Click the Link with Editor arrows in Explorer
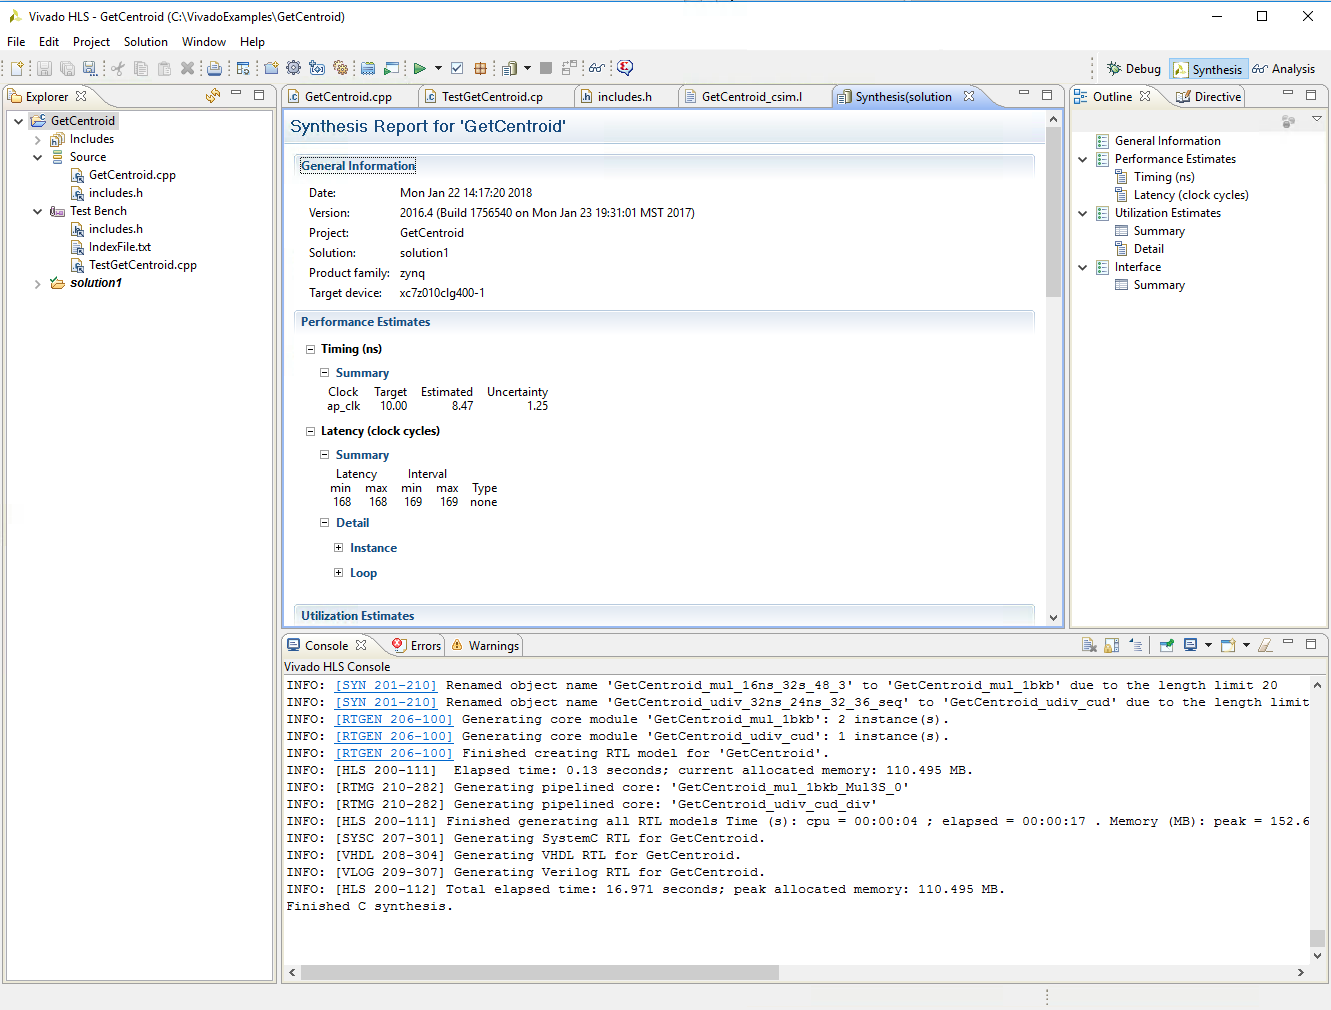 click(212, 96)
